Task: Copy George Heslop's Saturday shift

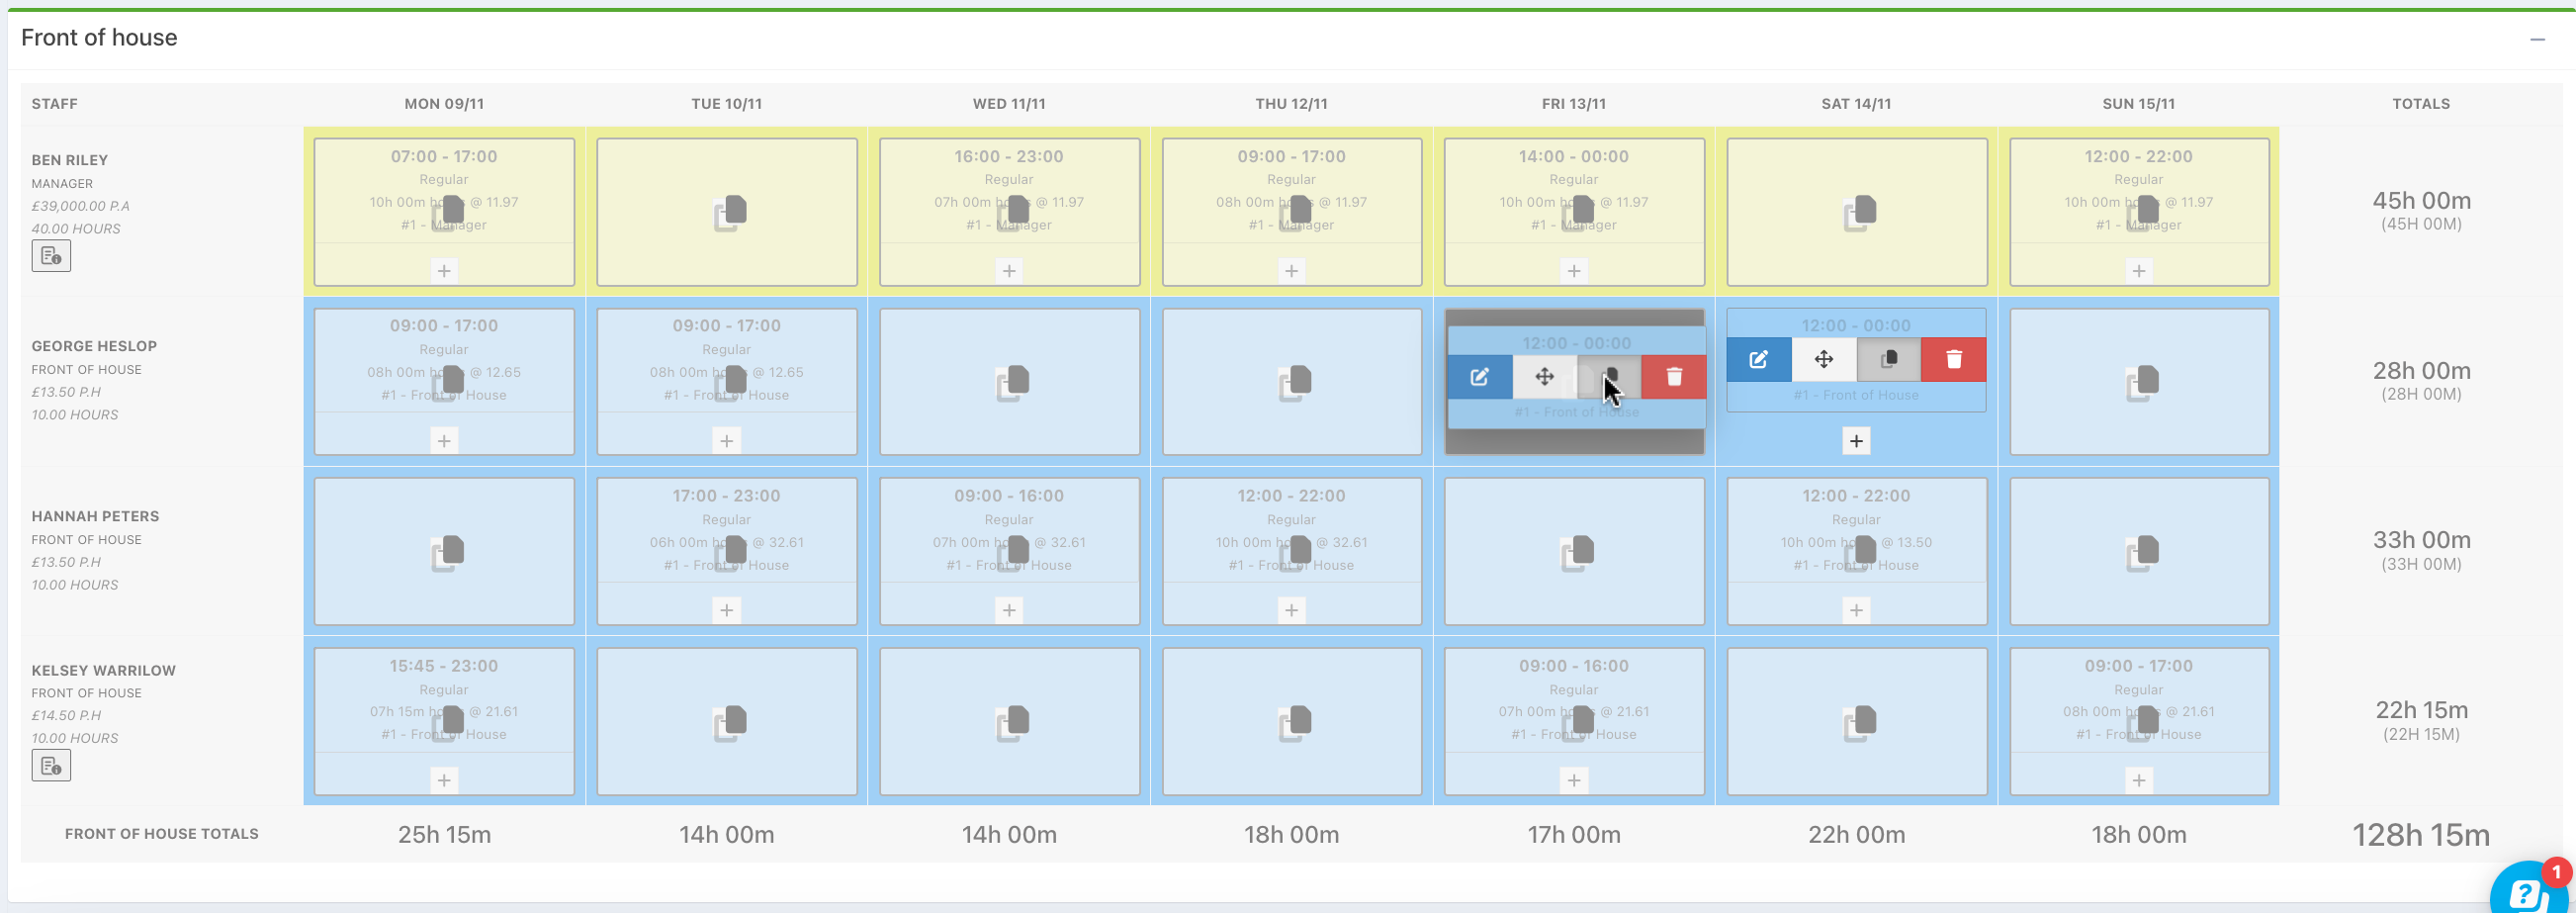Action: (x=1889, y=360)
